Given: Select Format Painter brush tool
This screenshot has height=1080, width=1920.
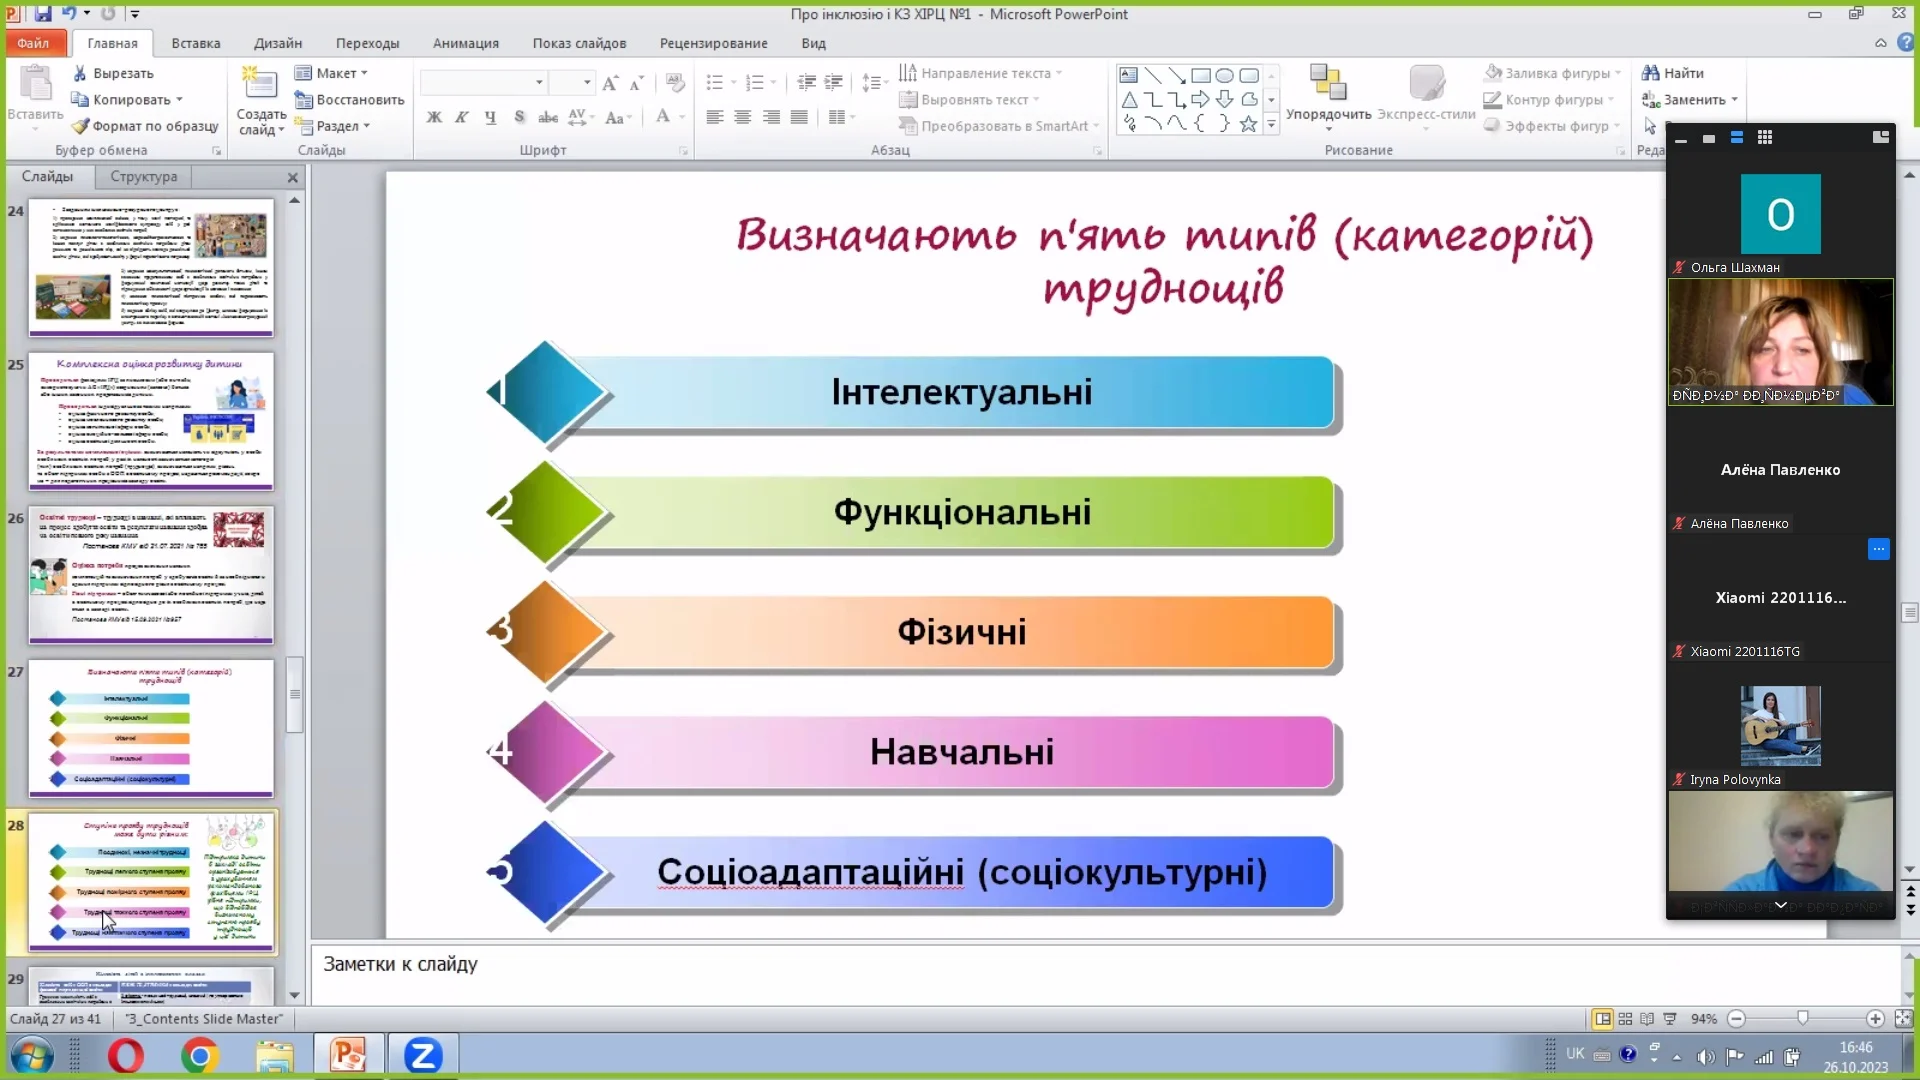Looking at the screenshot, I should click(145, 126).
